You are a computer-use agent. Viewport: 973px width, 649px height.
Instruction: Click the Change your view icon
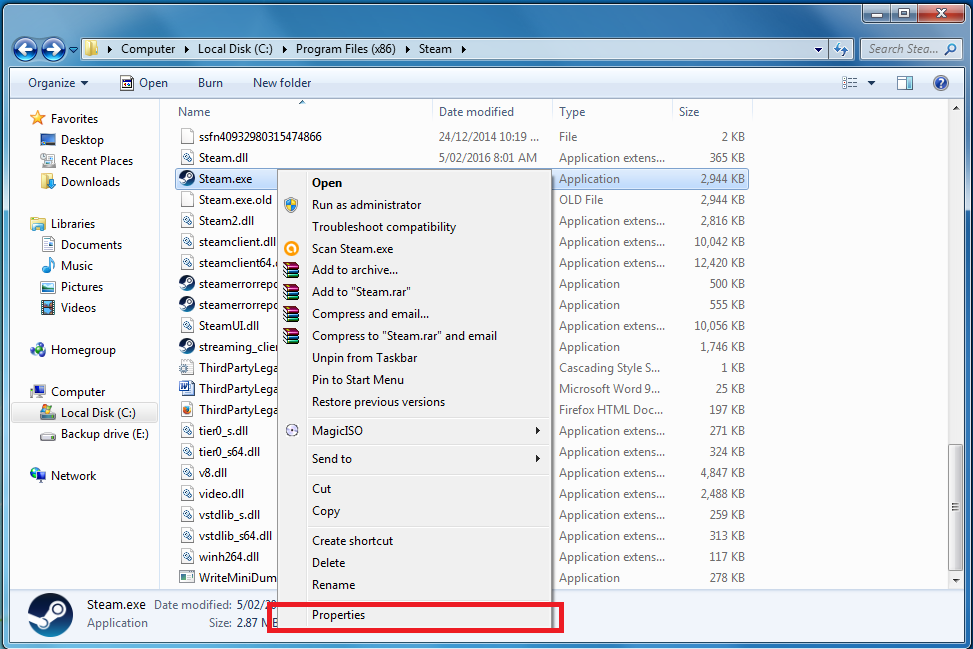click(850, 83)
